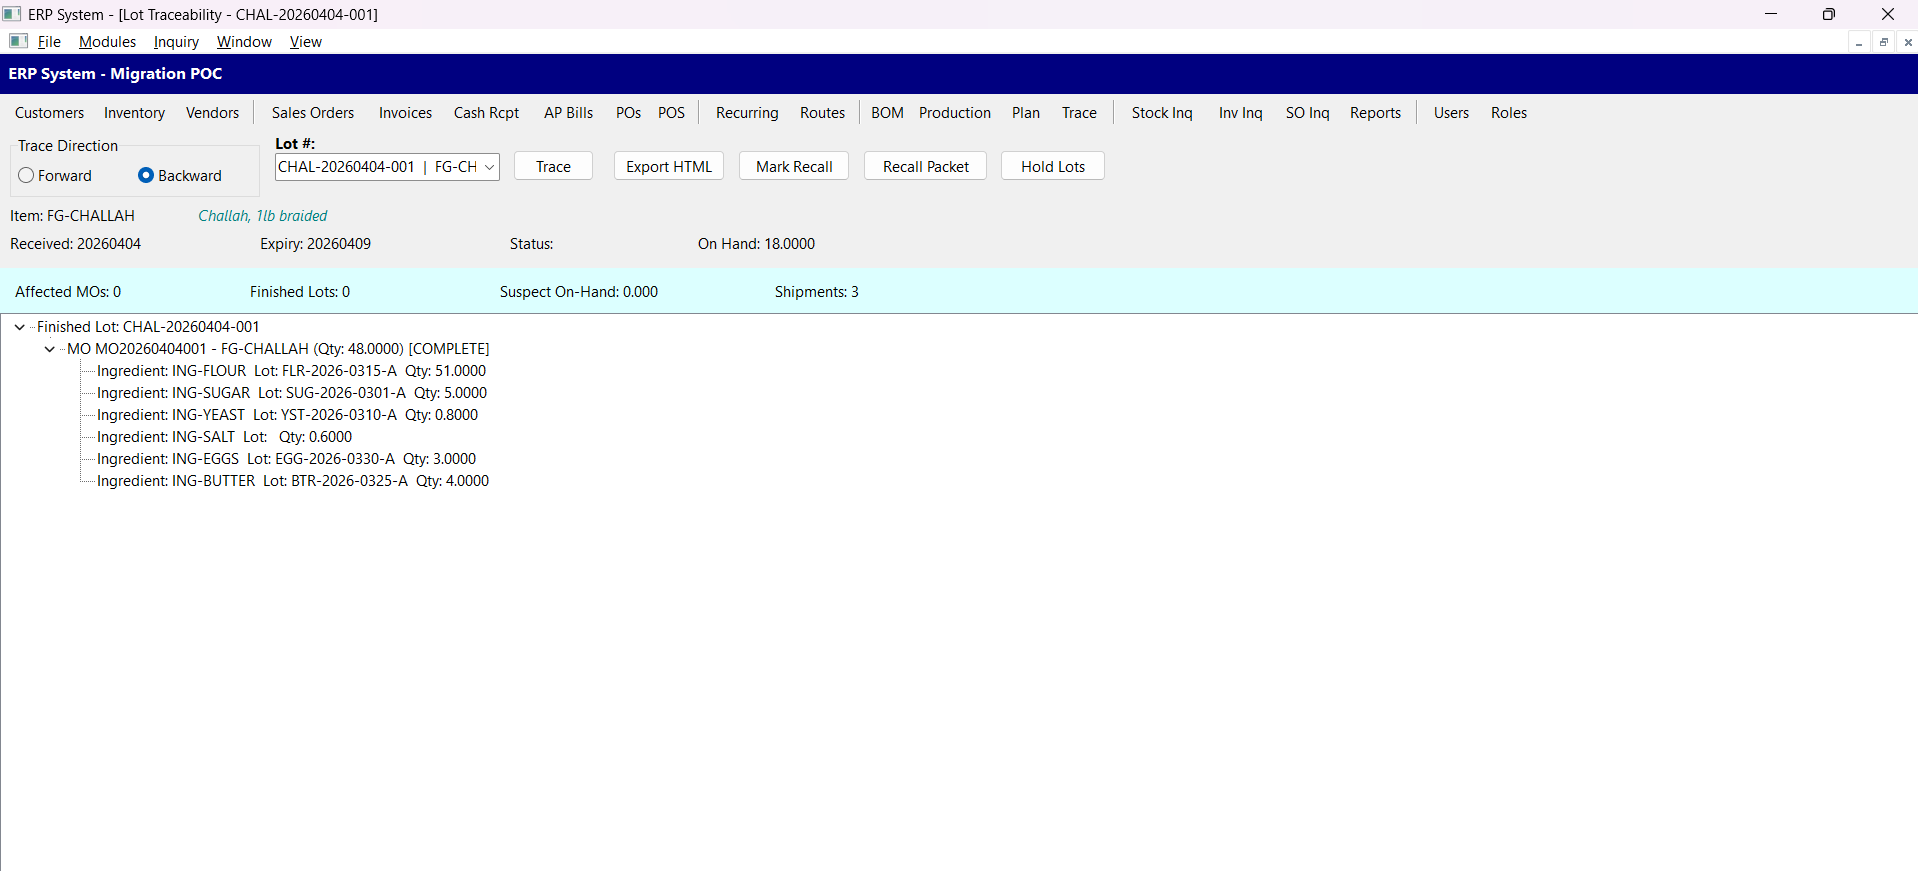Image resolution: width=1918 pixels, height=871 pixels.
Task: Select Ingredient: ING-YEAST row
Action: [x=287, y=415]
